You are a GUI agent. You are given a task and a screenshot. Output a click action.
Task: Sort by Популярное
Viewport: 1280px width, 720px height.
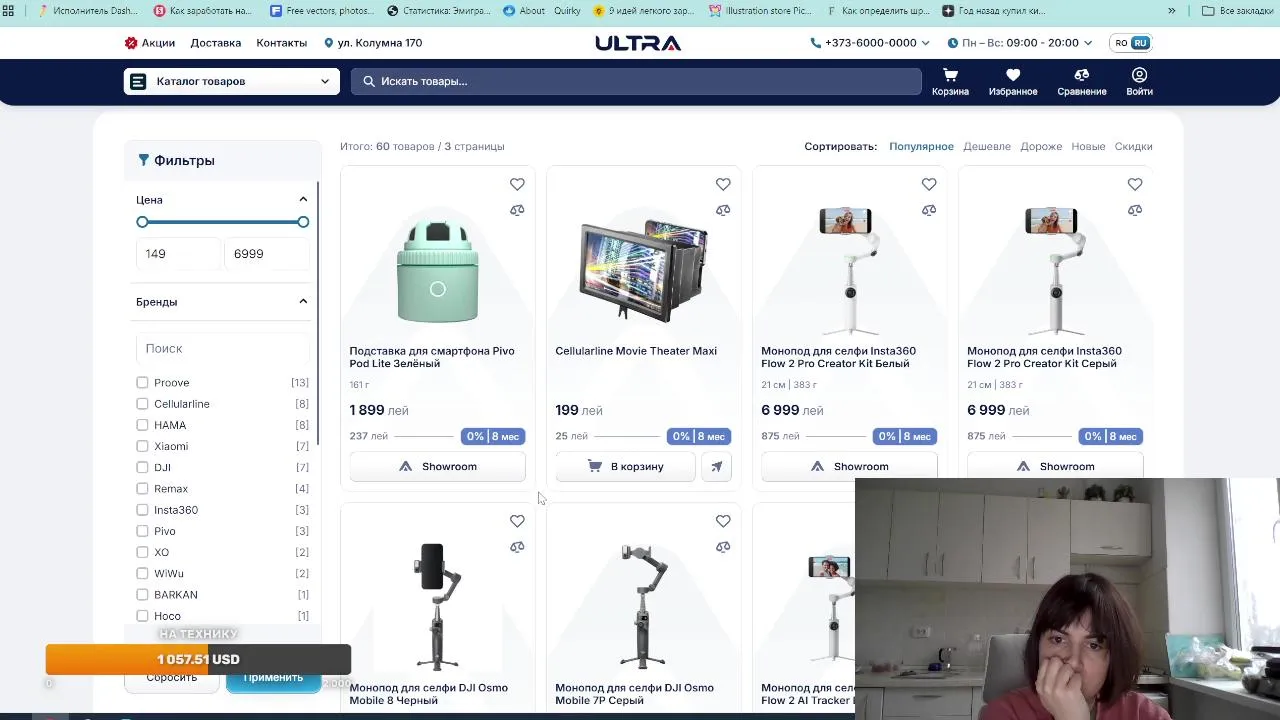click(x=921, y=146)
